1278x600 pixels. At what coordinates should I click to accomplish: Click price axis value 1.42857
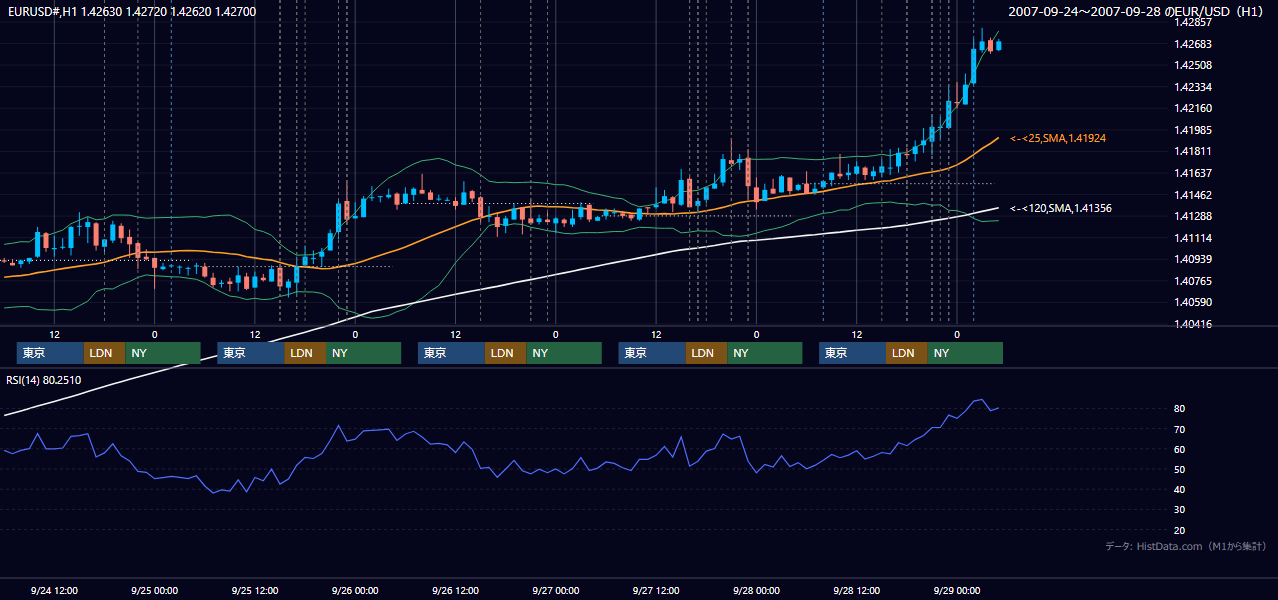[1192, 22]
